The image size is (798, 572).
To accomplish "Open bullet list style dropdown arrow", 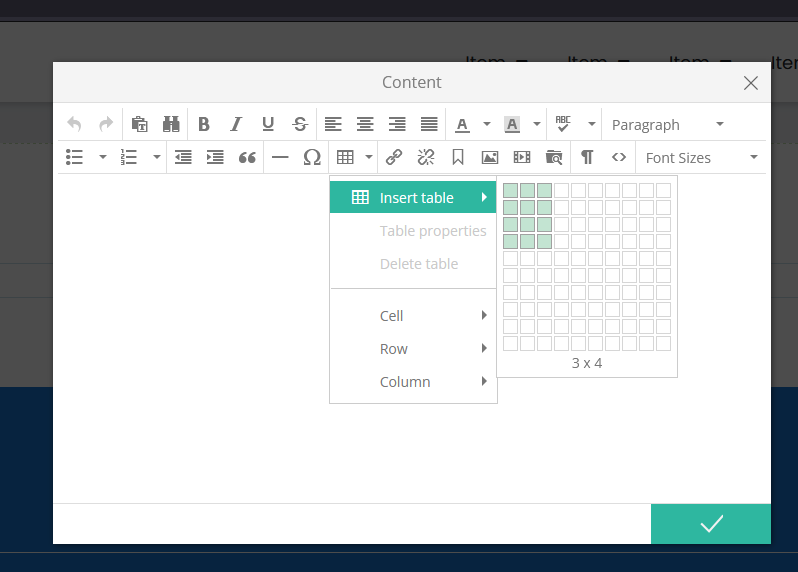I will 103,157.
